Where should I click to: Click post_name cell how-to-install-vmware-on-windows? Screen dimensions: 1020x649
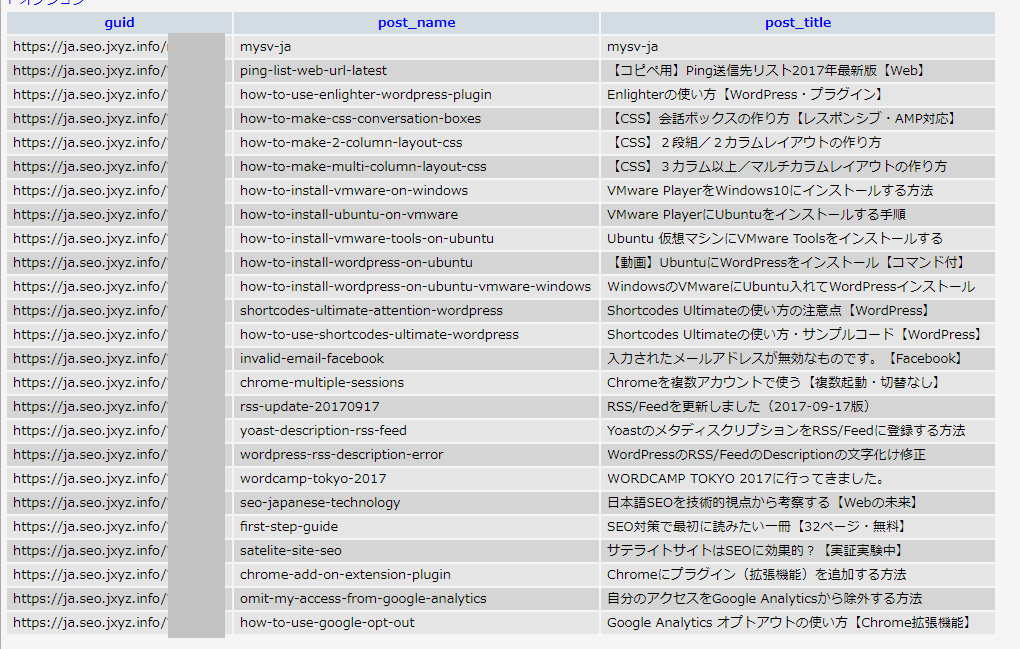point(353,191)
